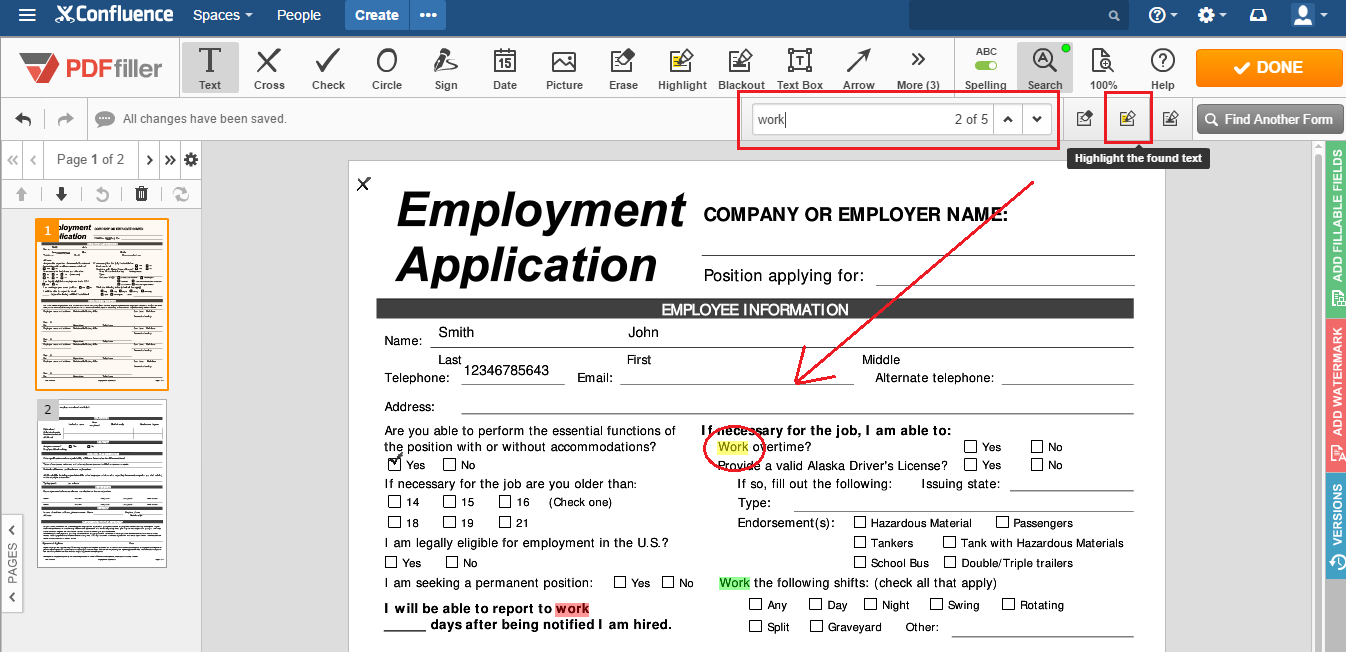The width and height of the screenshot is (1346, 652).
Task: Delete page using the trash icon
Action: 141,194
